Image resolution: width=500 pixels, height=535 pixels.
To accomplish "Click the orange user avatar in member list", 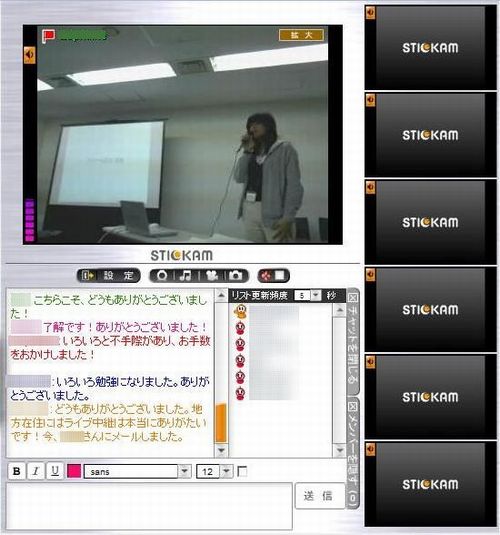I will point(240,311).
